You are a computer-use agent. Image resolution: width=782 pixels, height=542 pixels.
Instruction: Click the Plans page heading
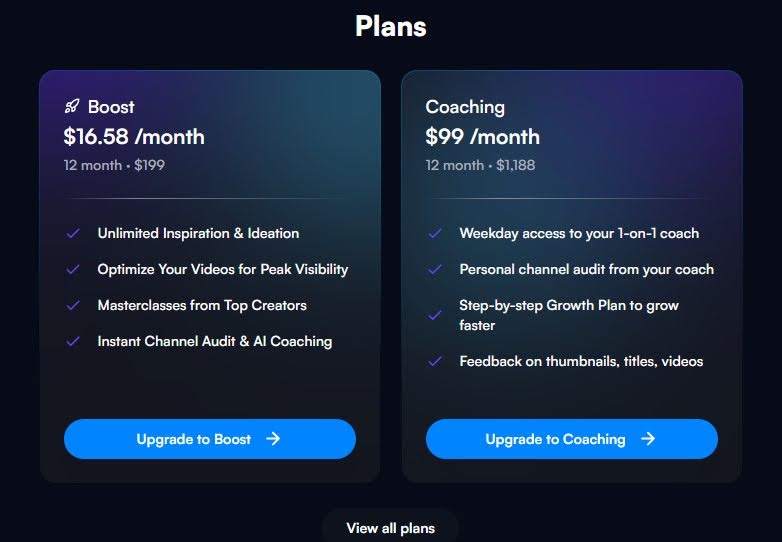click(390, 26)
